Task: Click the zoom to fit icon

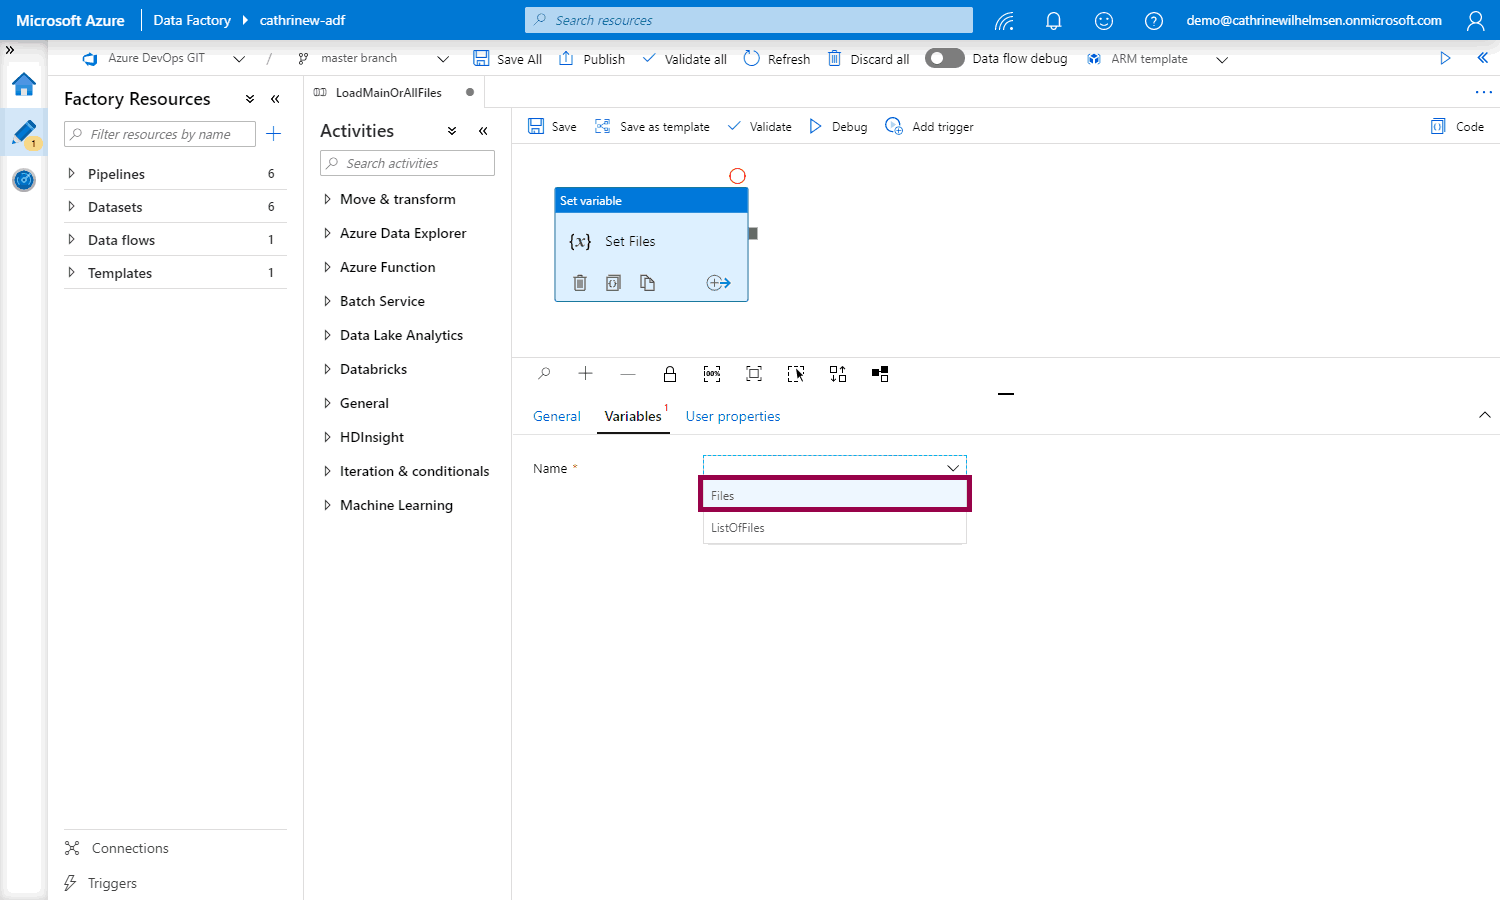Action: point(754,374)
